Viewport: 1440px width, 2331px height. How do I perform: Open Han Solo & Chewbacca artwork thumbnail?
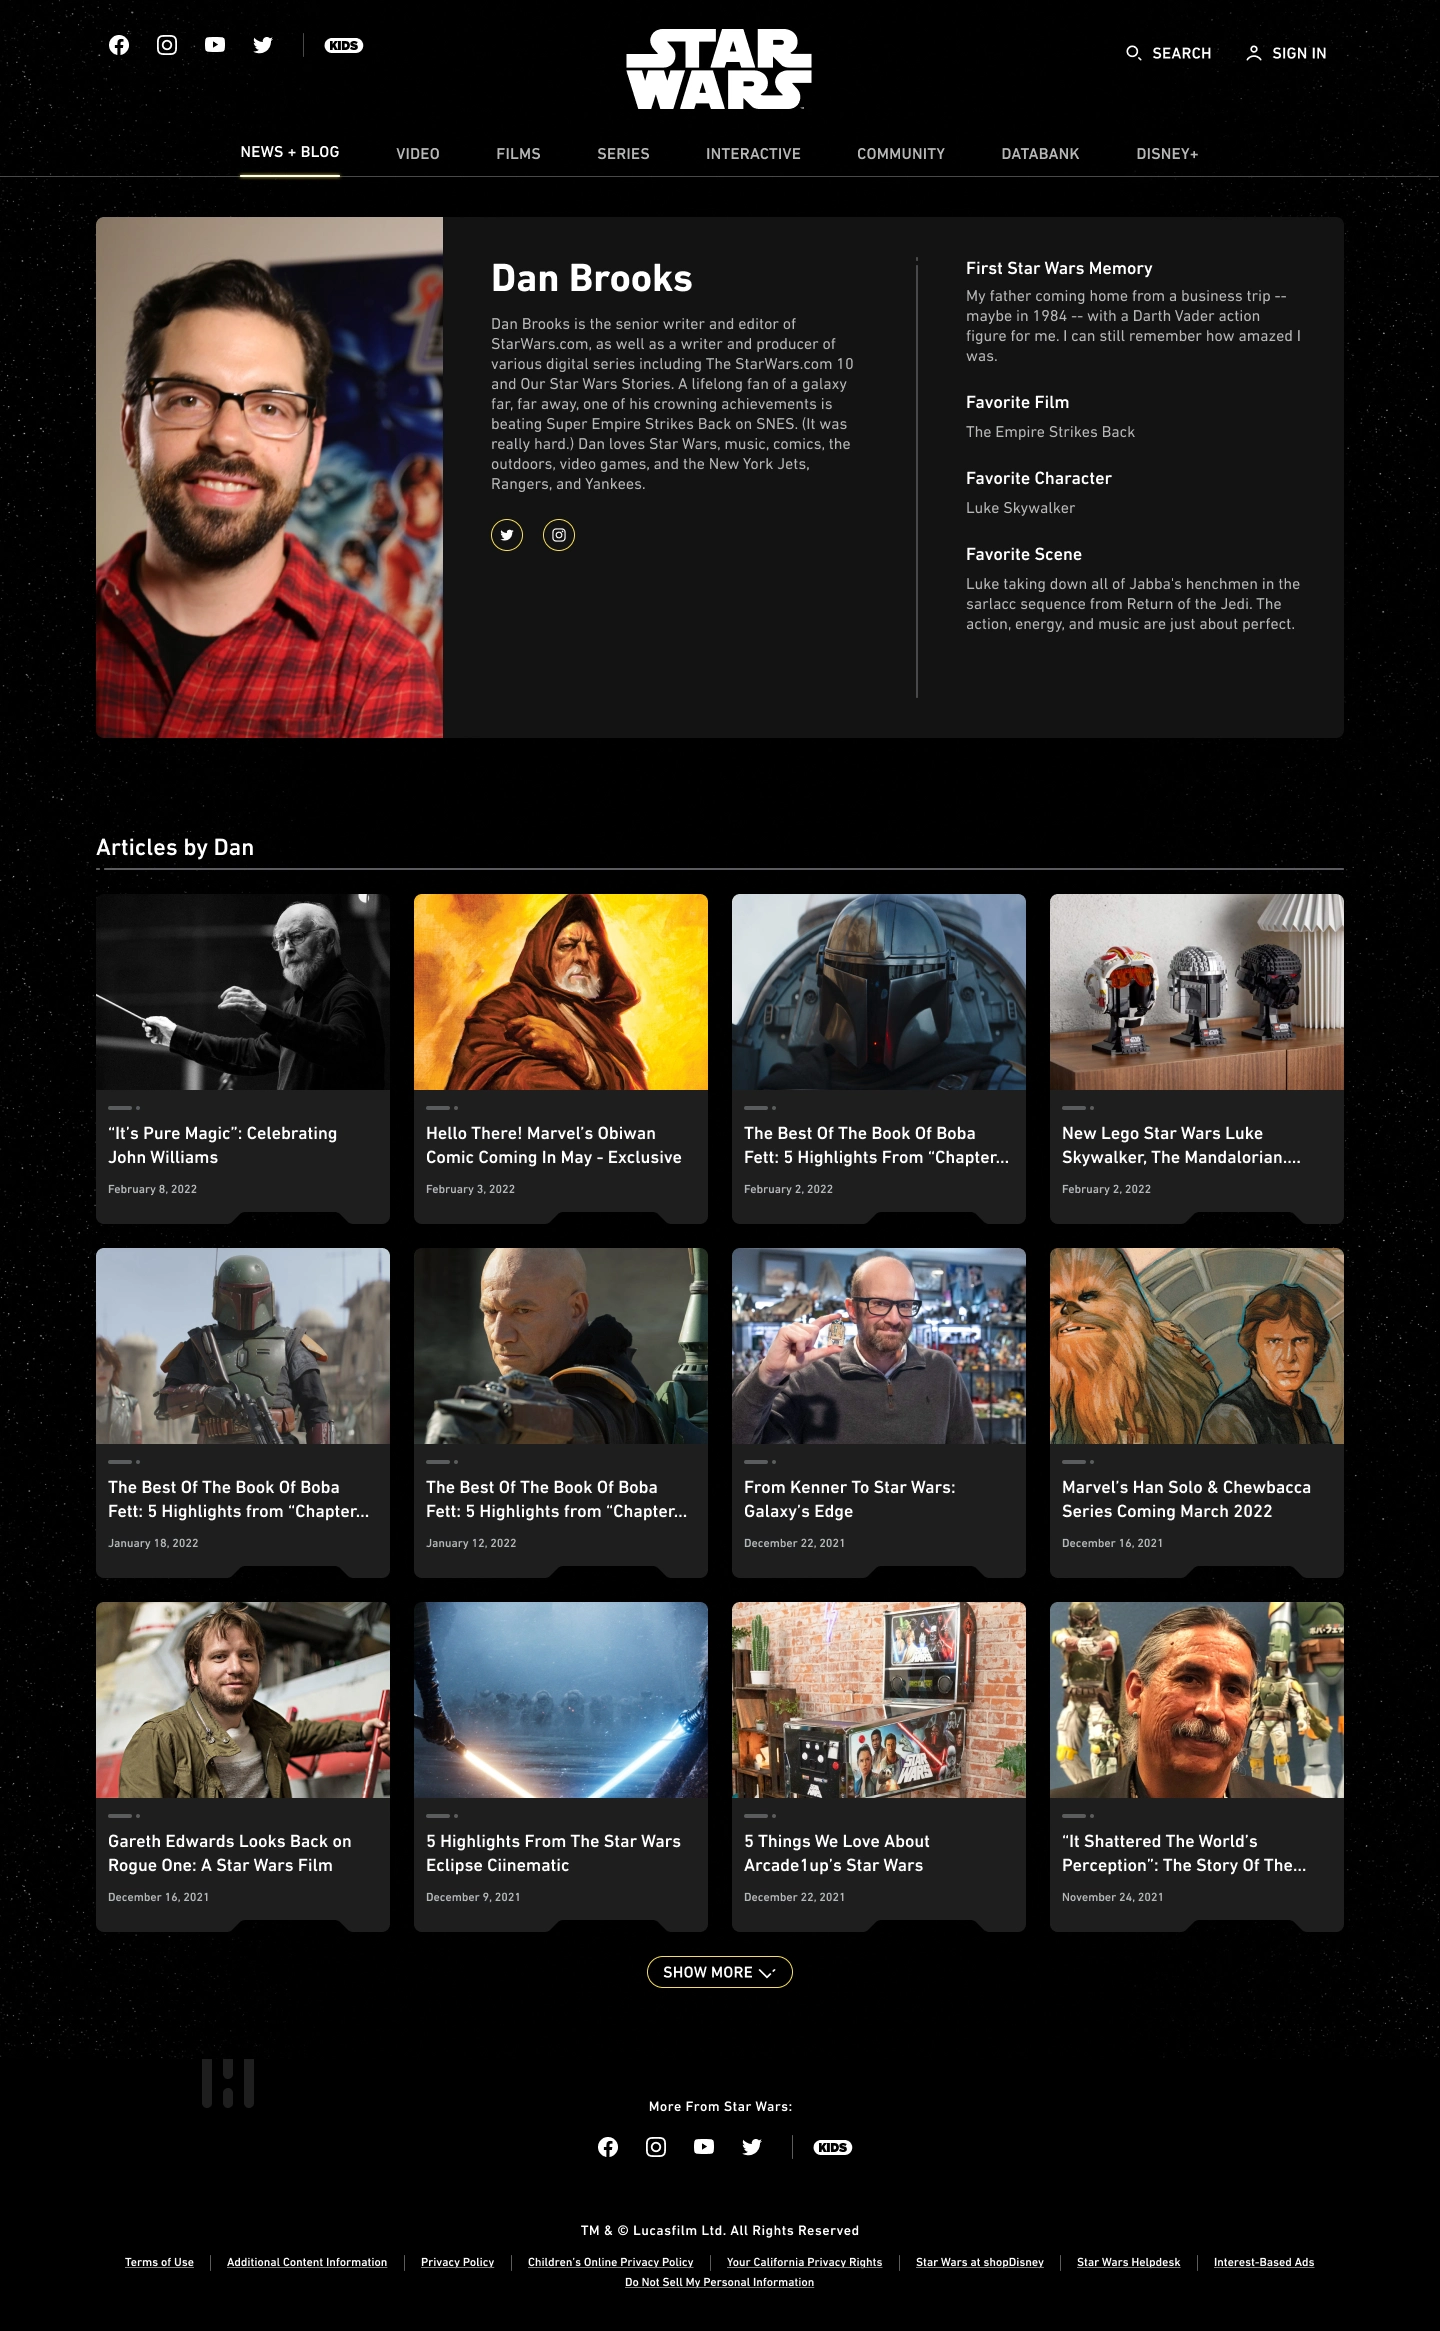pyautogui.click(x=1197, y=1346)
